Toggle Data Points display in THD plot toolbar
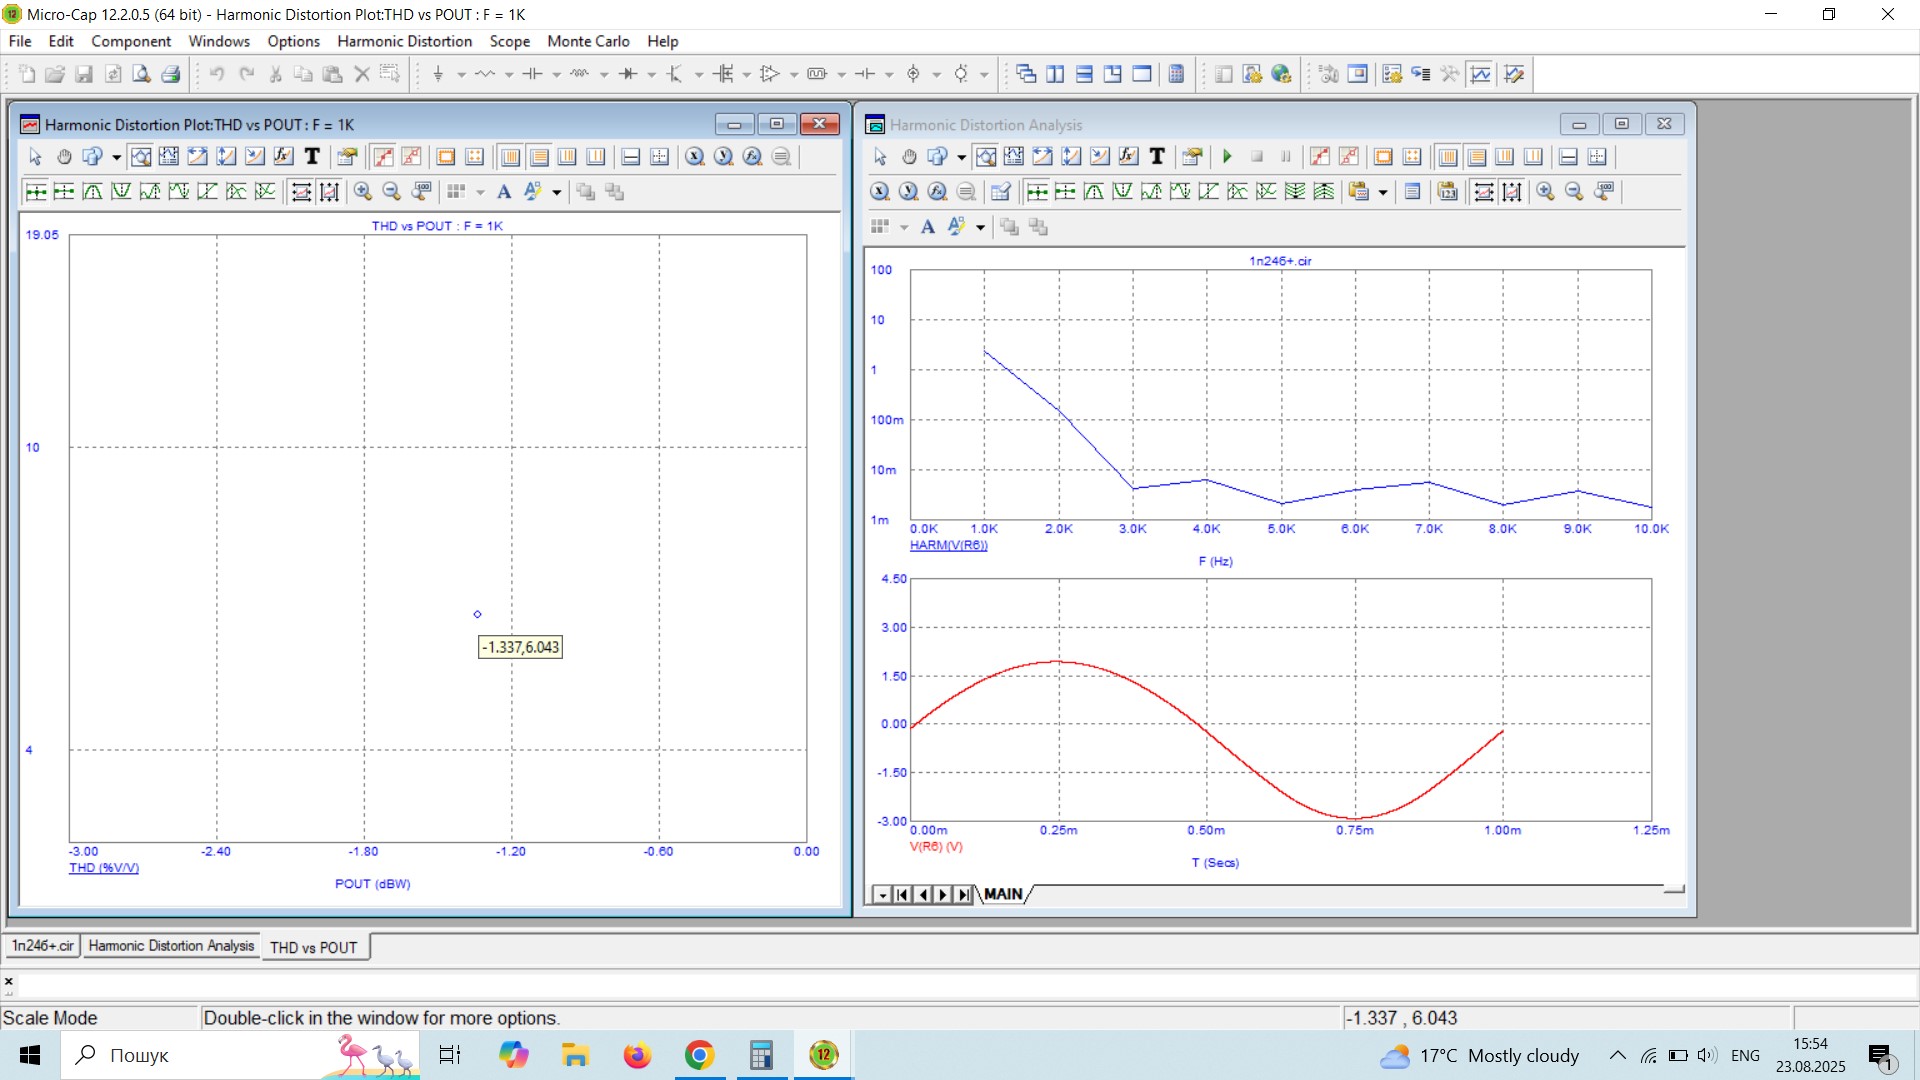The width and height of the screenshot is (1920, 1080). (383, 157)
